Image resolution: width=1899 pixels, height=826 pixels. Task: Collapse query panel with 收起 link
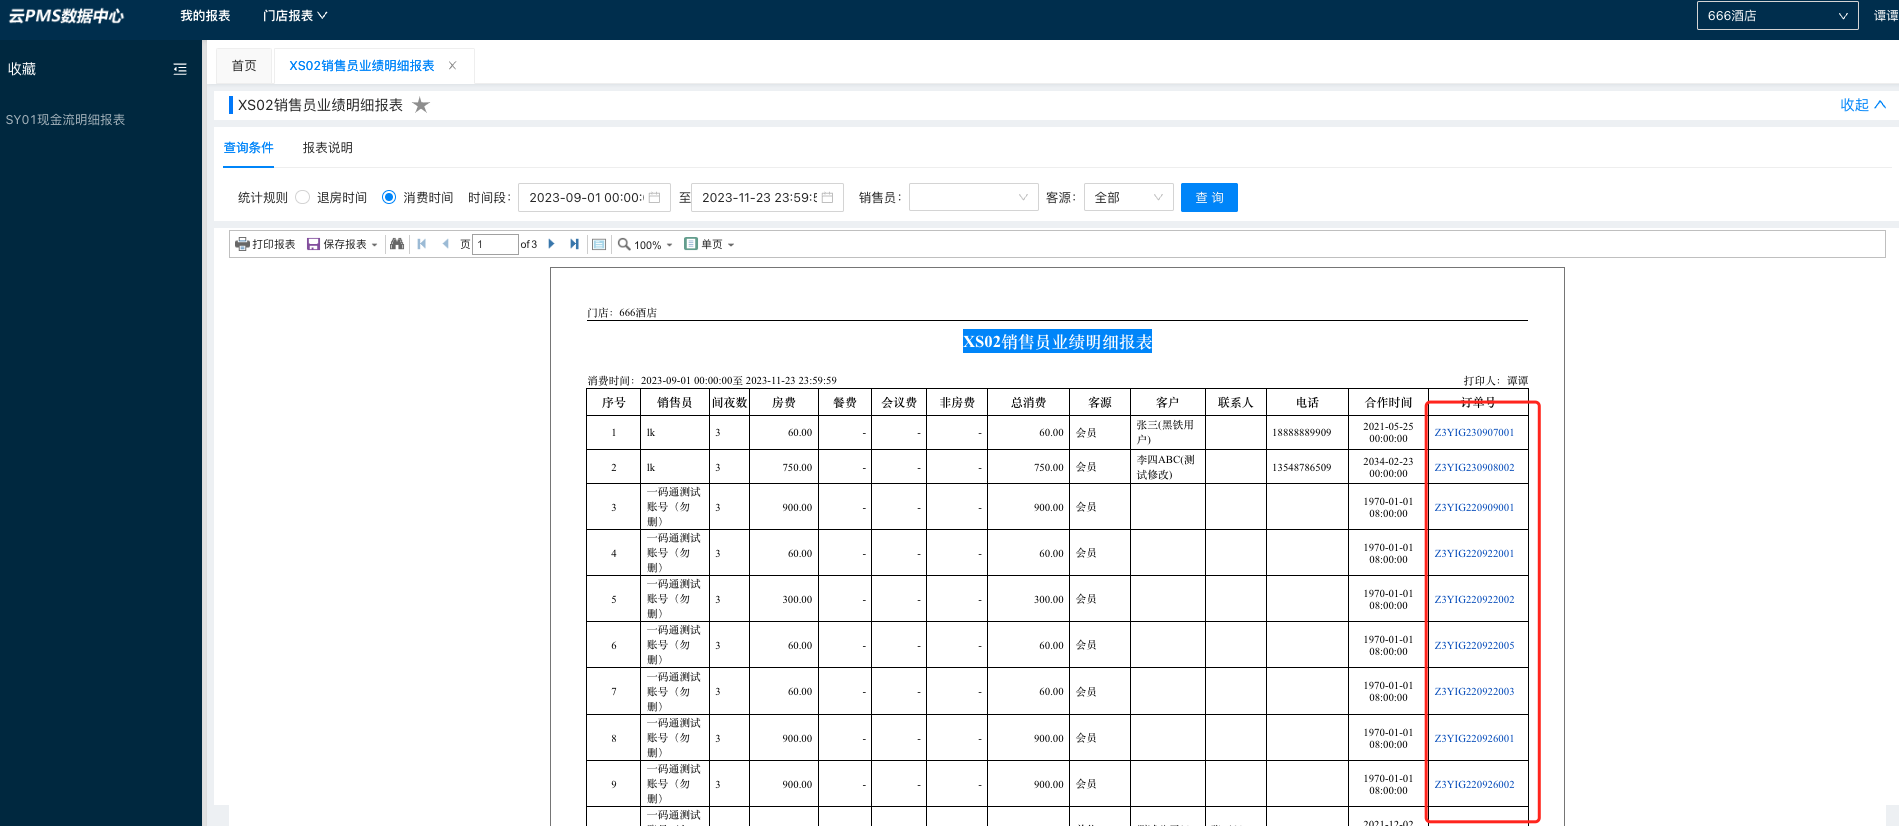coord(1863,105)
